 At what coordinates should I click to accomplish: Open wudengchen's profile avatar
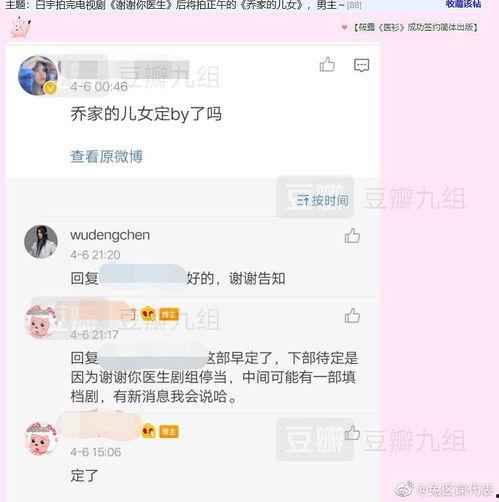click(41, 242)
